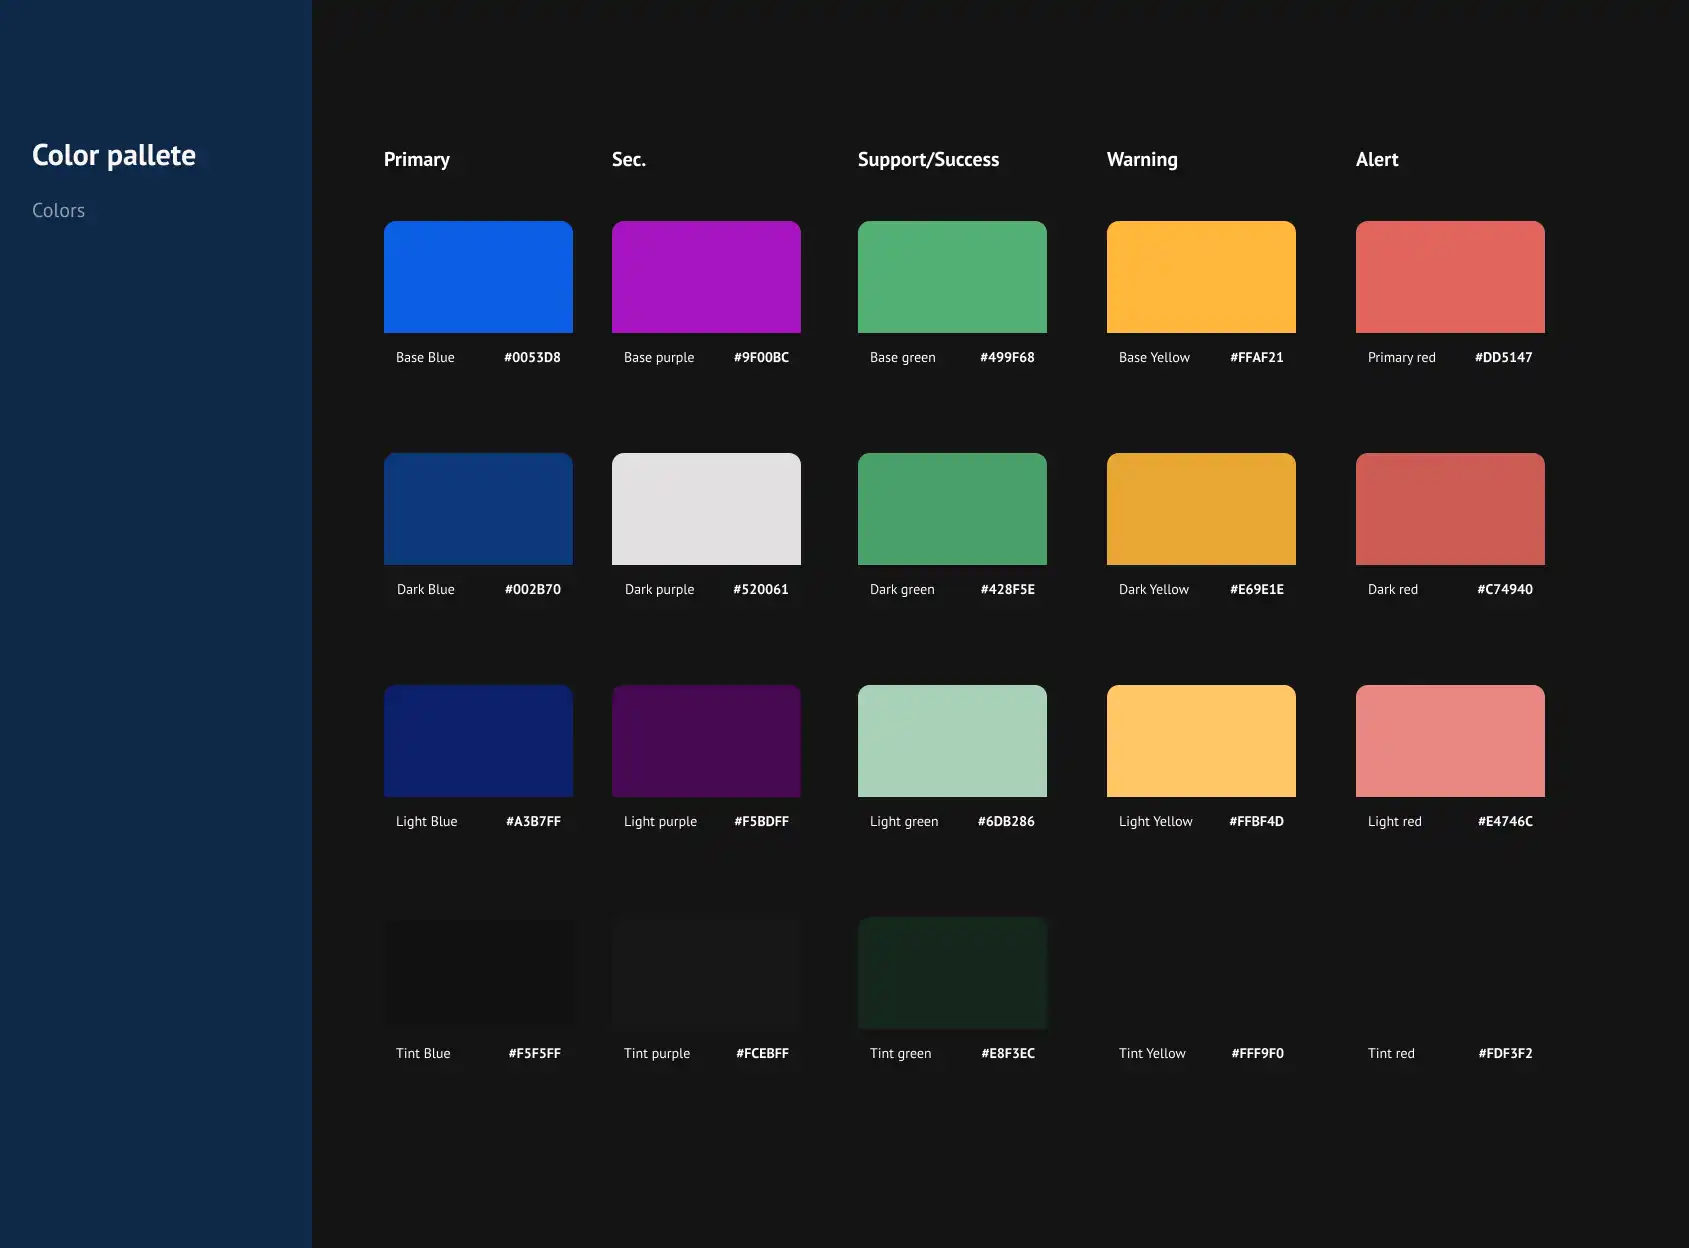Select swatch above Light purple label
The width and height of the screenshot is (1689, 1248).
[706, 741]
